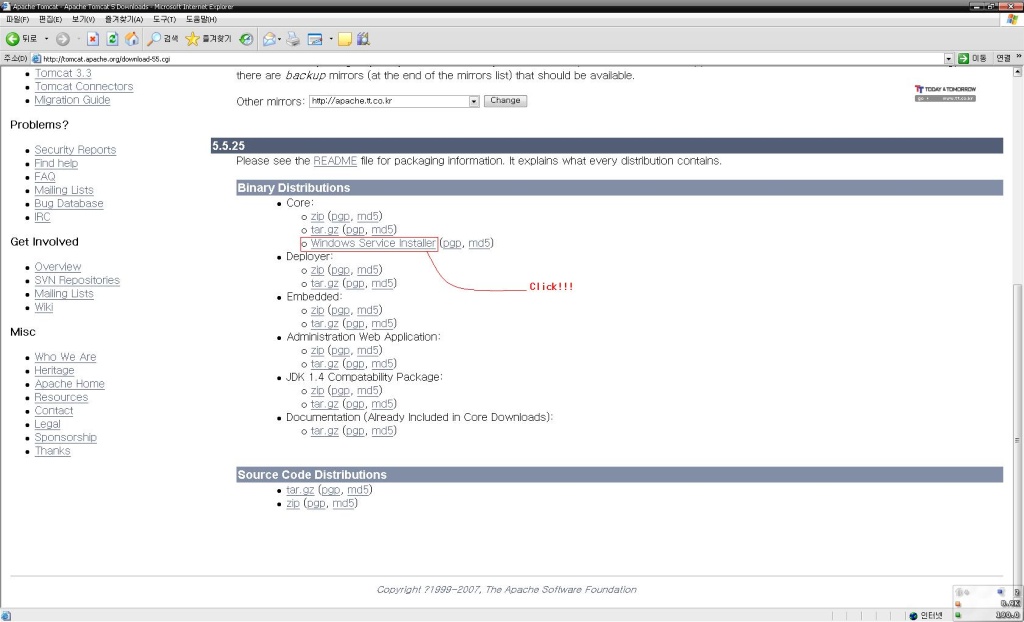Click the grey Forward arrow button
This screenshot has height=622, width=1024.
tap(63, 39)
